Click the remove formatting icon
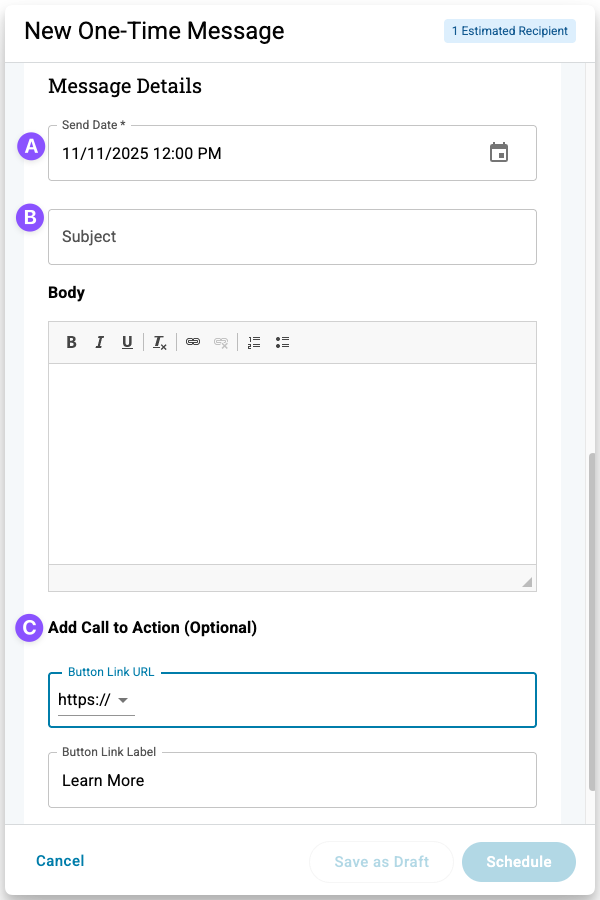This screenshot has width=600, height=900. coord(160,342)
